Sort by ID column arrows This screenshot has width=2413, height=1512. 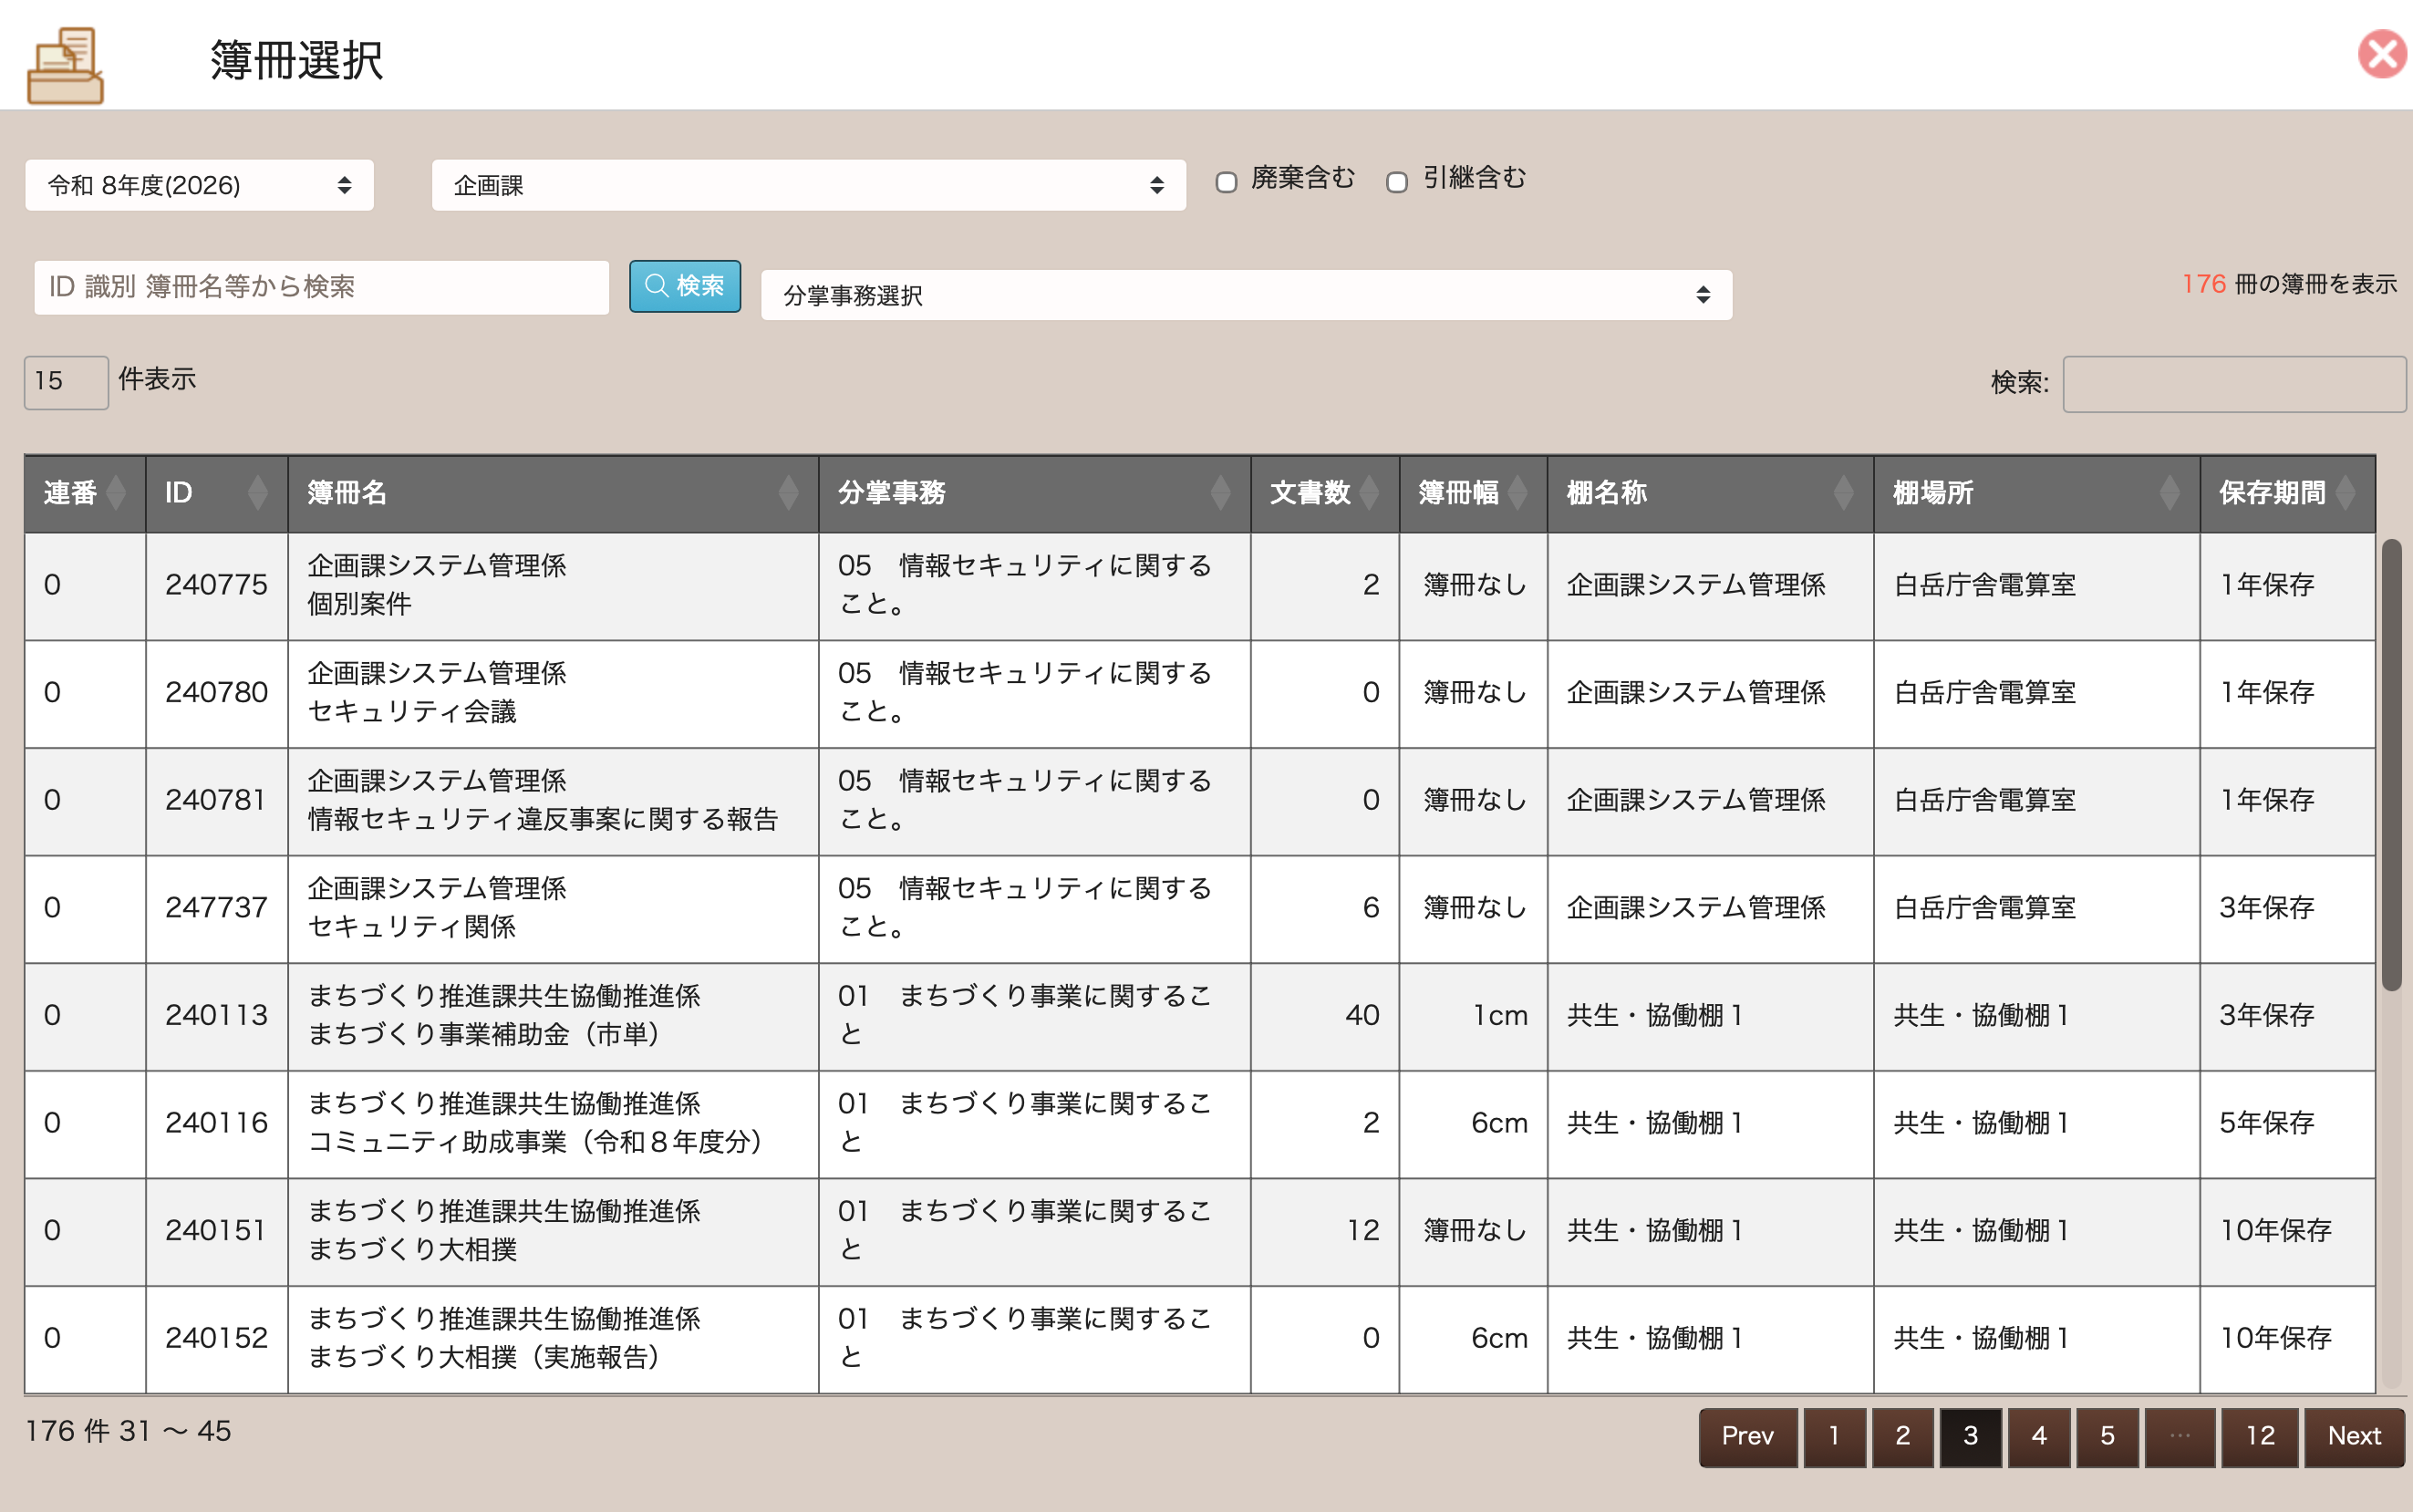[x=258, y=493]
